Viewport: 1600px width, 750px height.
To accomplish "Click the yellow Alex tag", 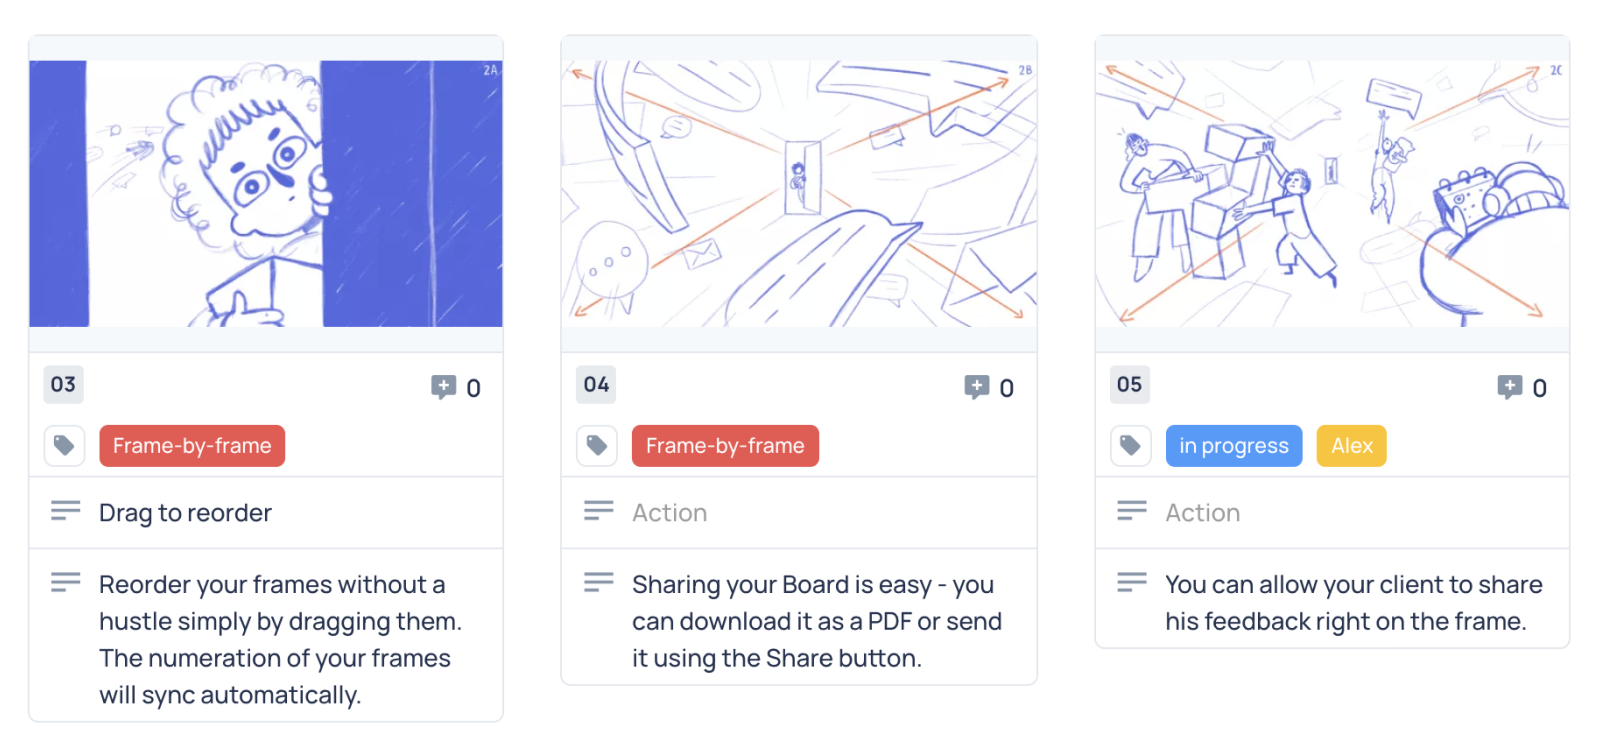I will tap(1352, 446).
